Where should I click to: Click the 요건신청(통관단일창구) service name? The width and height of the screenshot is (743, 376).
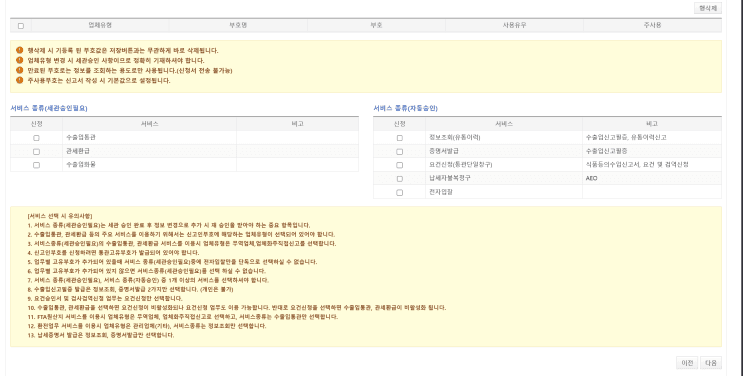tap(461, 165)
